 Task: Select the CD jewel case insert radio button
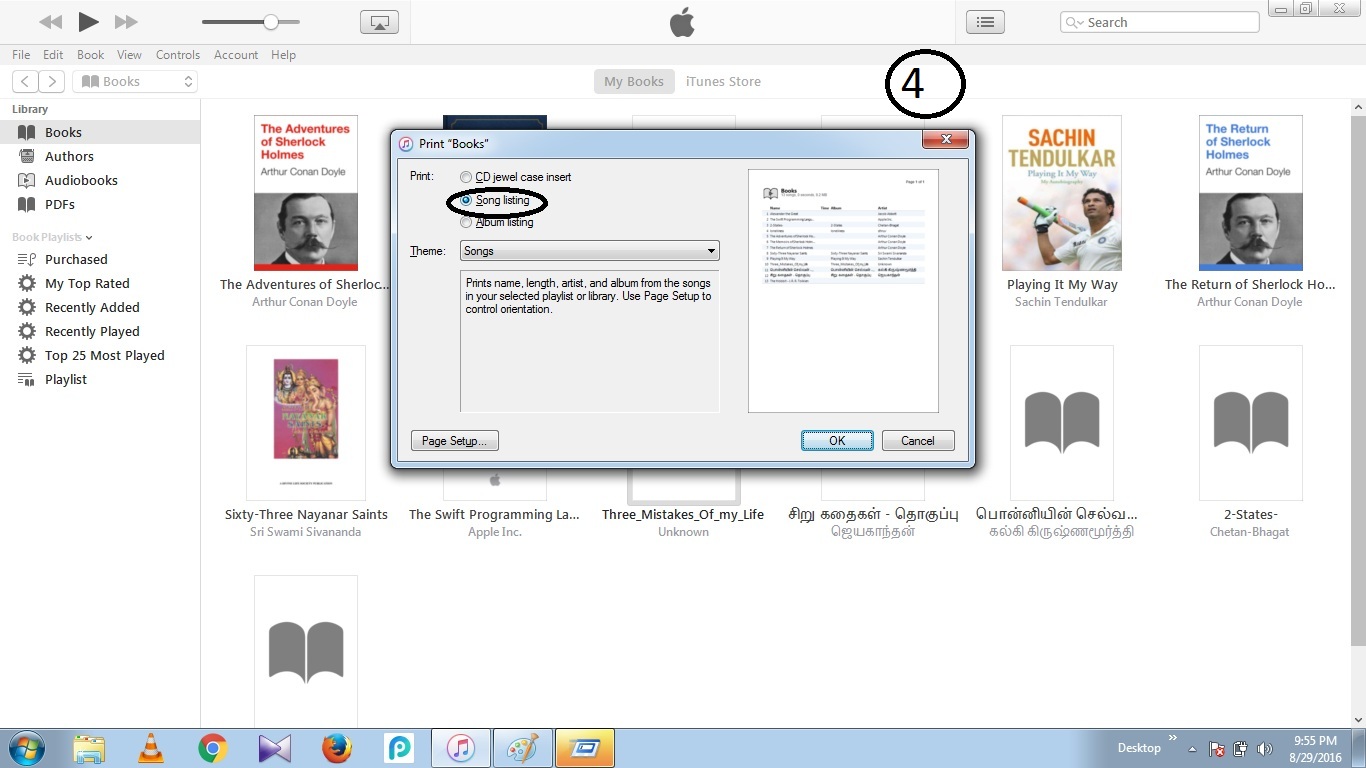466,177
